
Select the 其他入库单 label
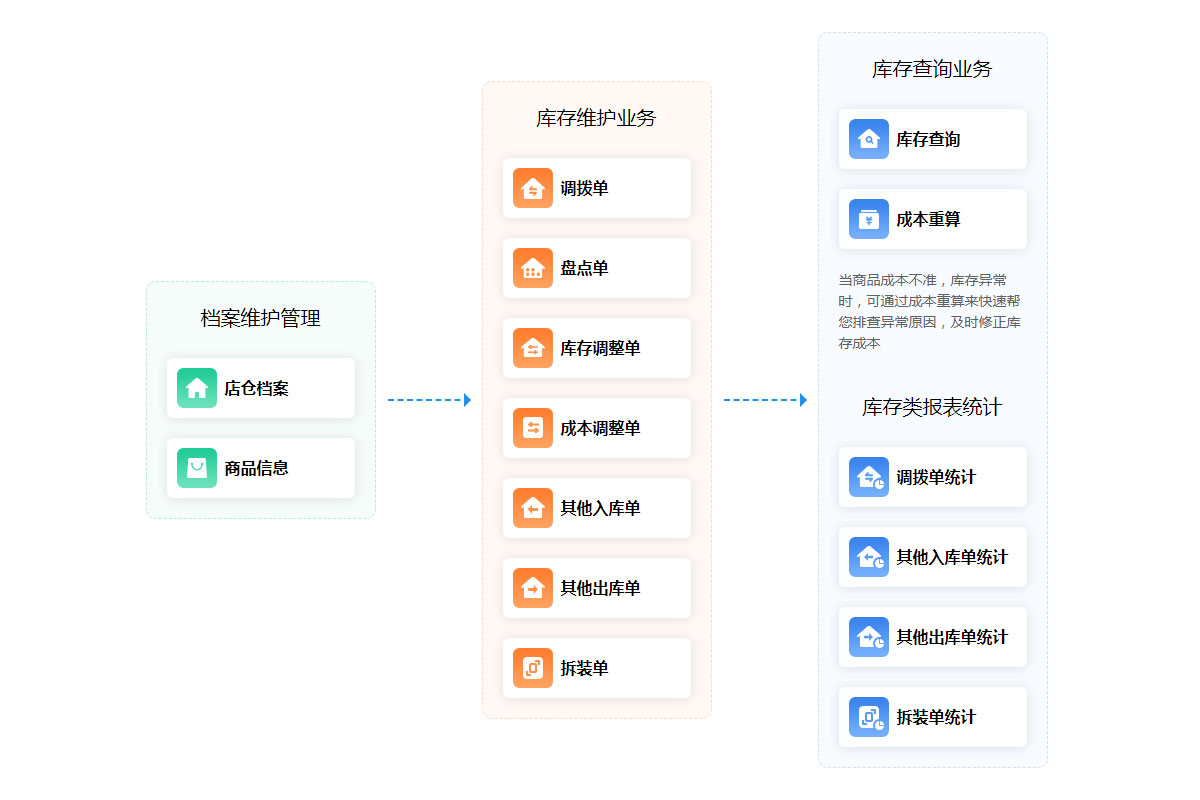[600, 508]
